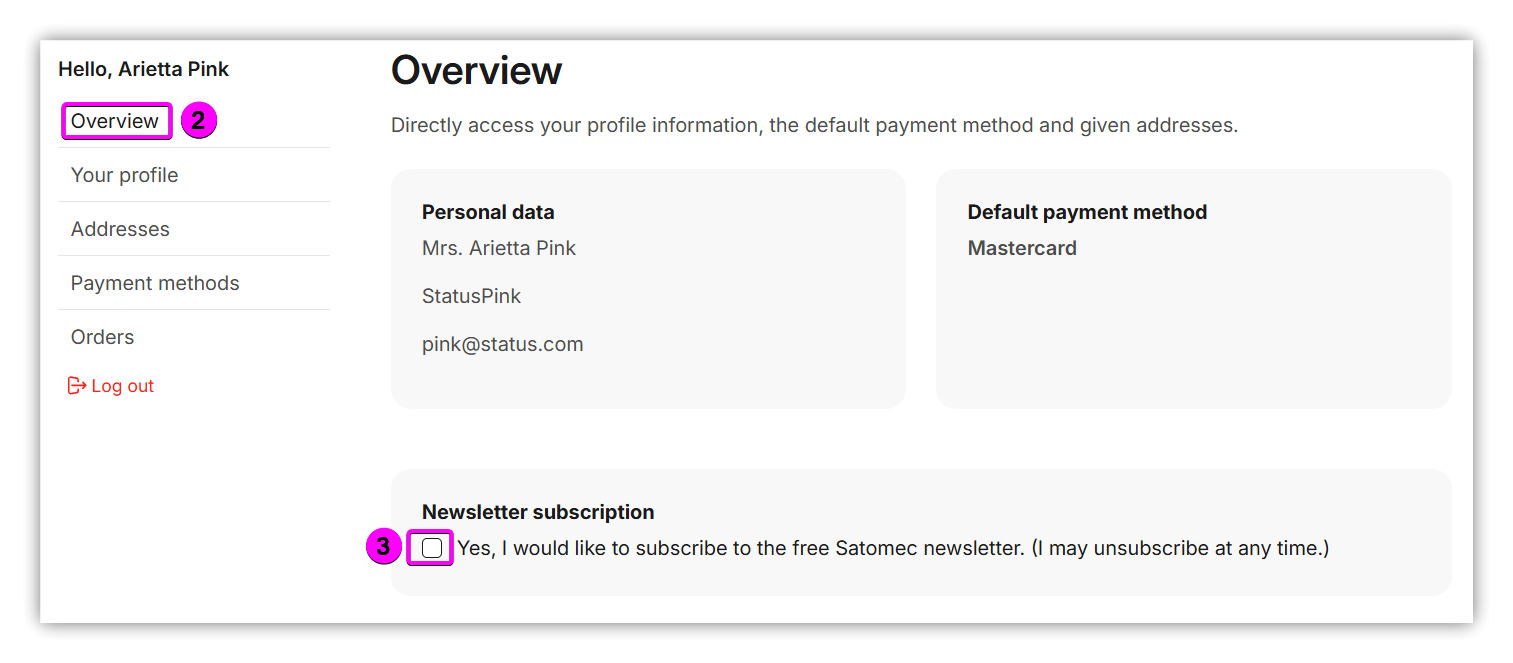
Task: Select Overview in the account sidebar
Action: click(115, 121)
